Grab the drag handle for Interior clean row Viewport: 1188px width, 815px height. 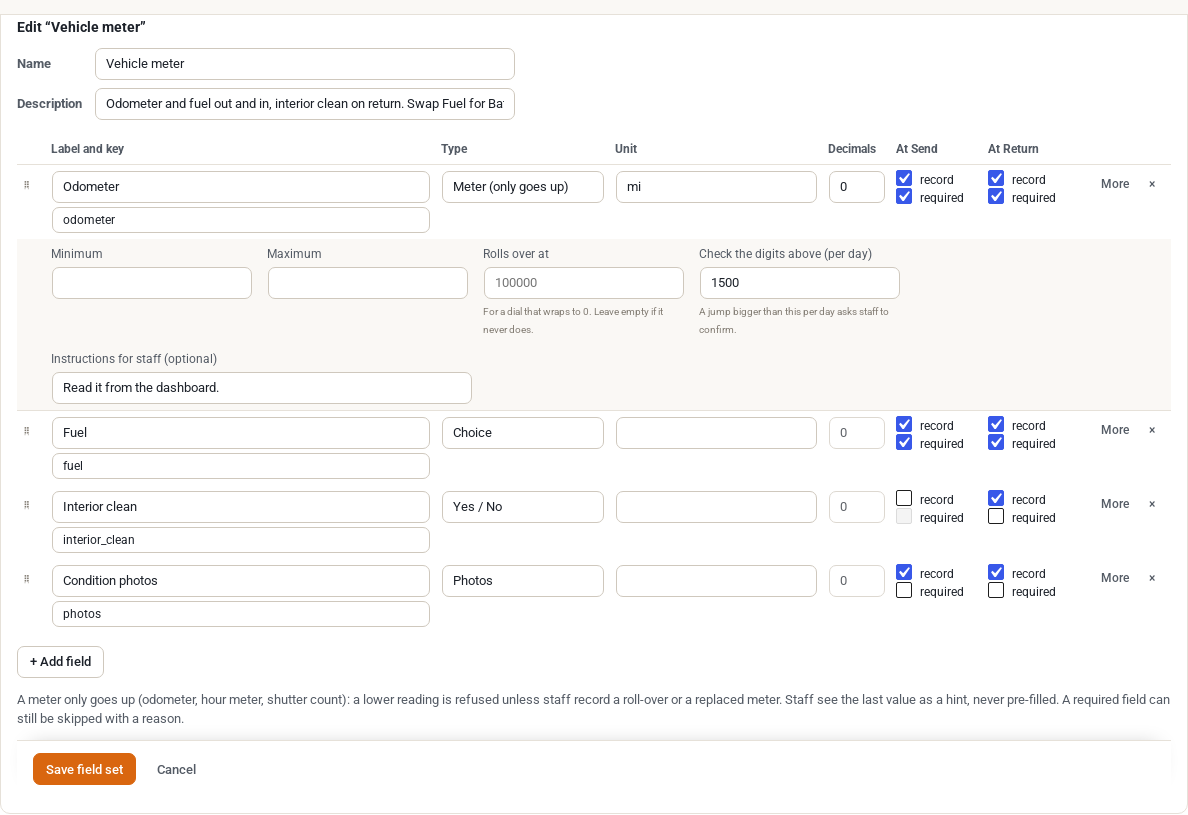[27, 505]
